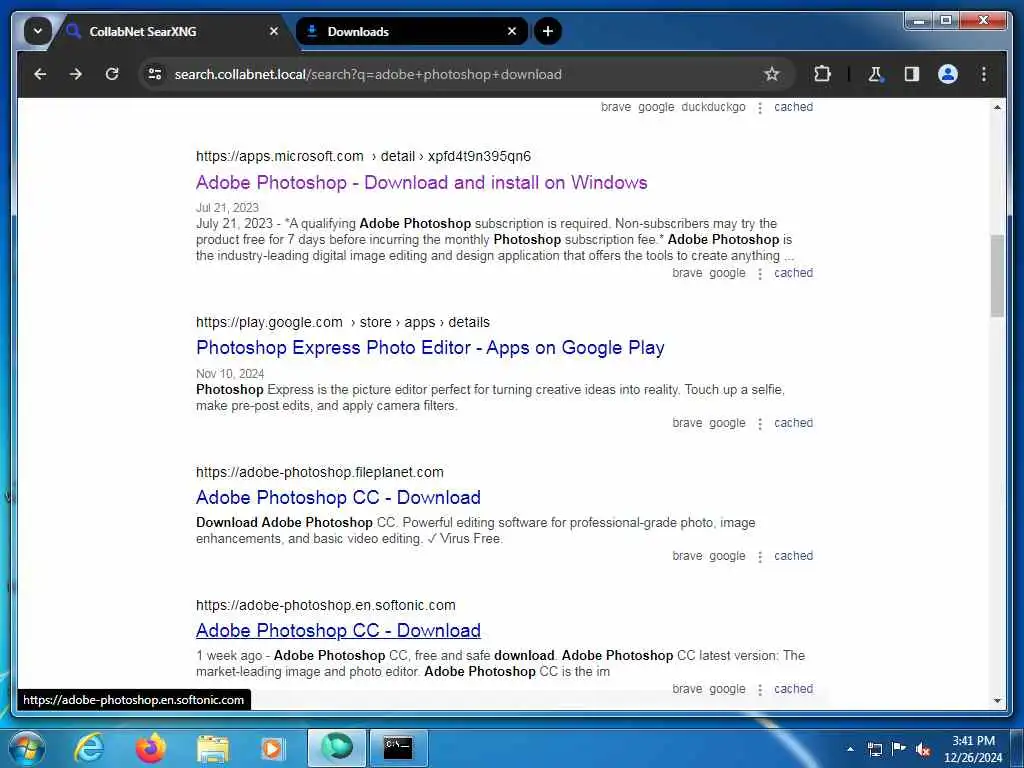The width and height of the screenshot is (1024, 768).
Task: Expand options dots for Google Play result
Action: pos(760,424)
